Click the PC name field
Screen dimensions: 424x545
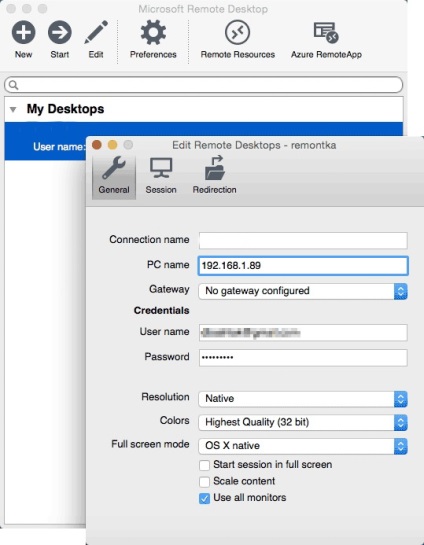click(x=303, y=266)
